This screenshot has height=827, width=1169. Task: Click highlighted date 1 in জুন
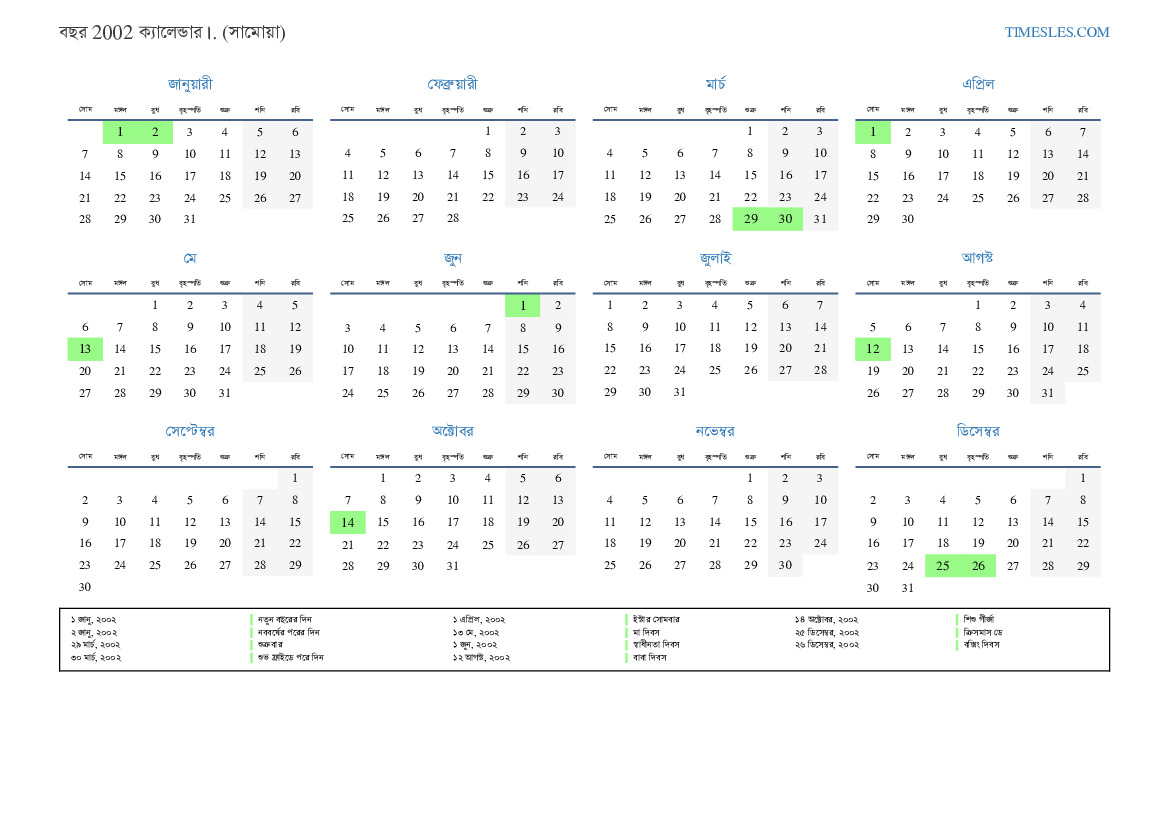(x=523, y=306)
